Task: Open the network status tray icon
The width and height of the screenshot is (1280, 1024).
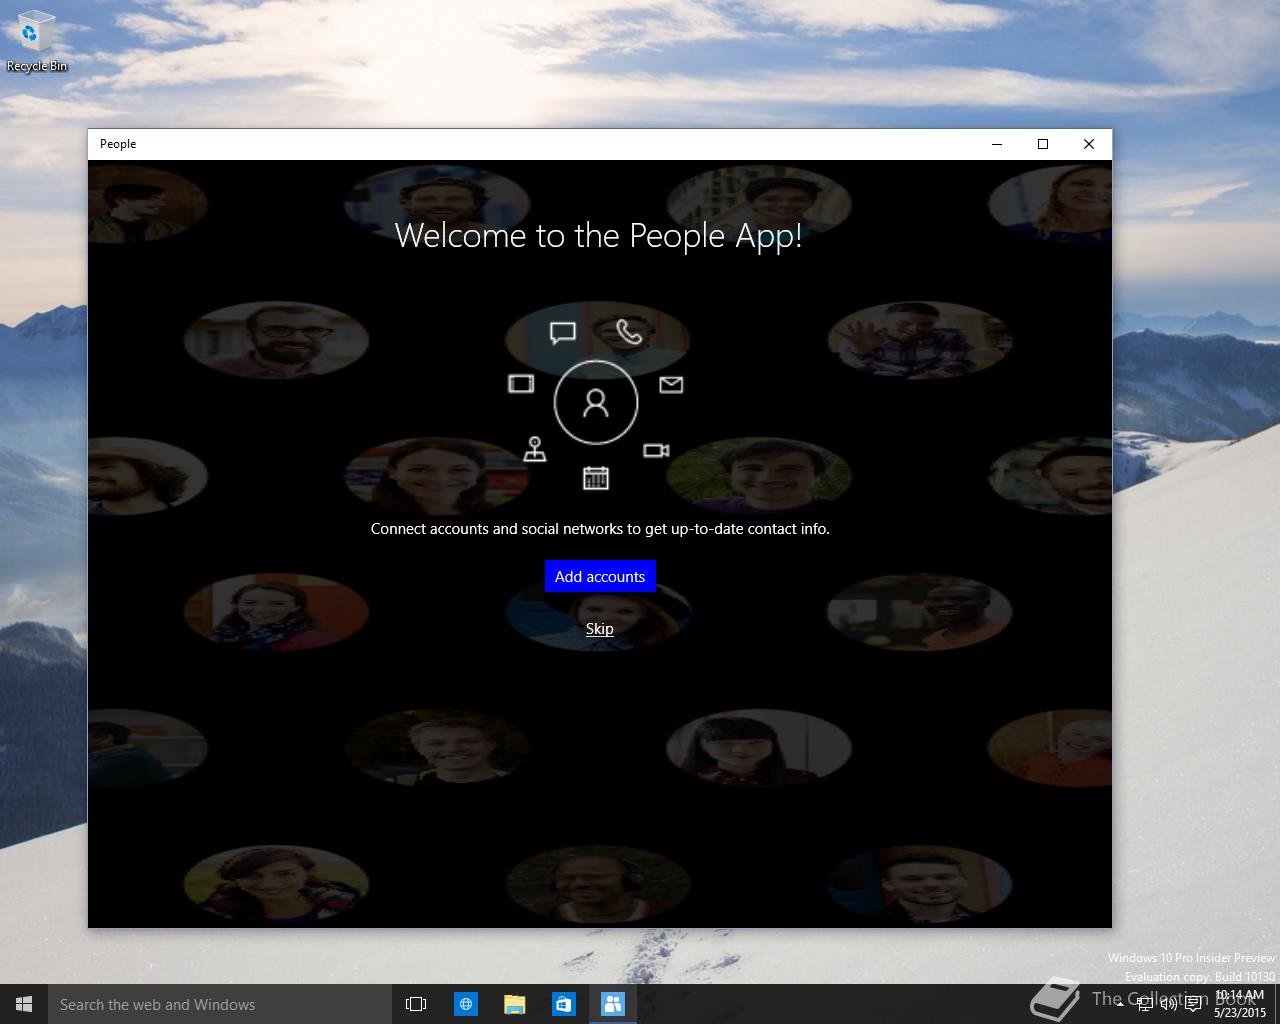Action: tap(1144, 1004)
